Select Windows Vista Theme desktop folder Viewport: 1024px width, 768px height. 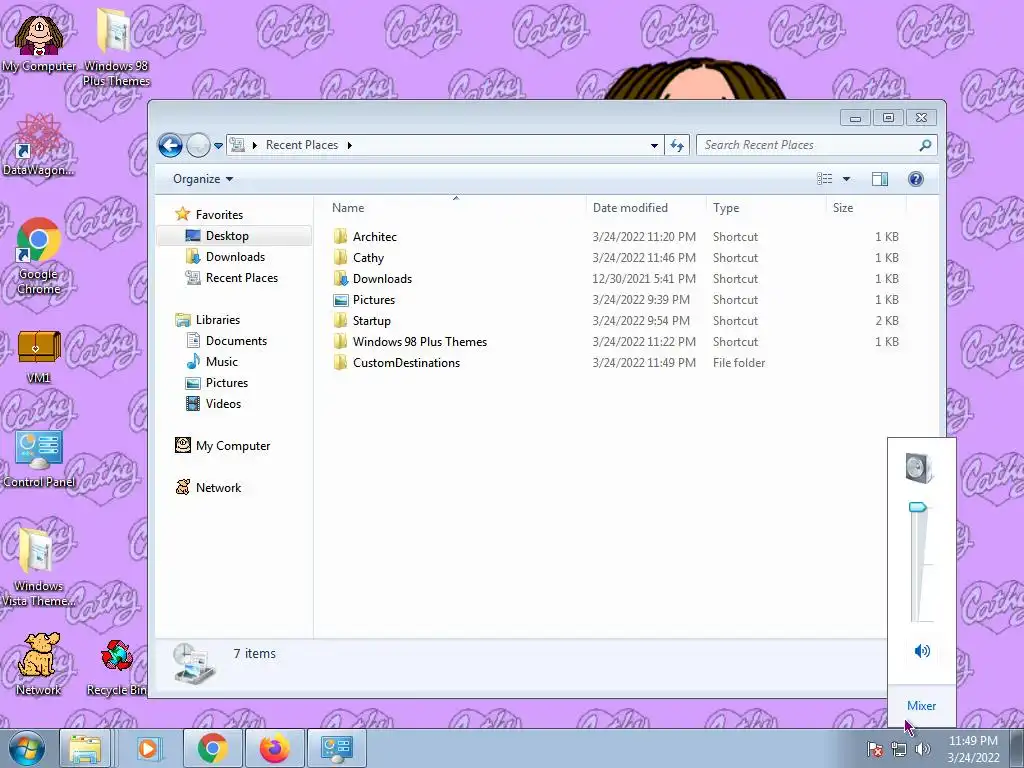(38, 568)
